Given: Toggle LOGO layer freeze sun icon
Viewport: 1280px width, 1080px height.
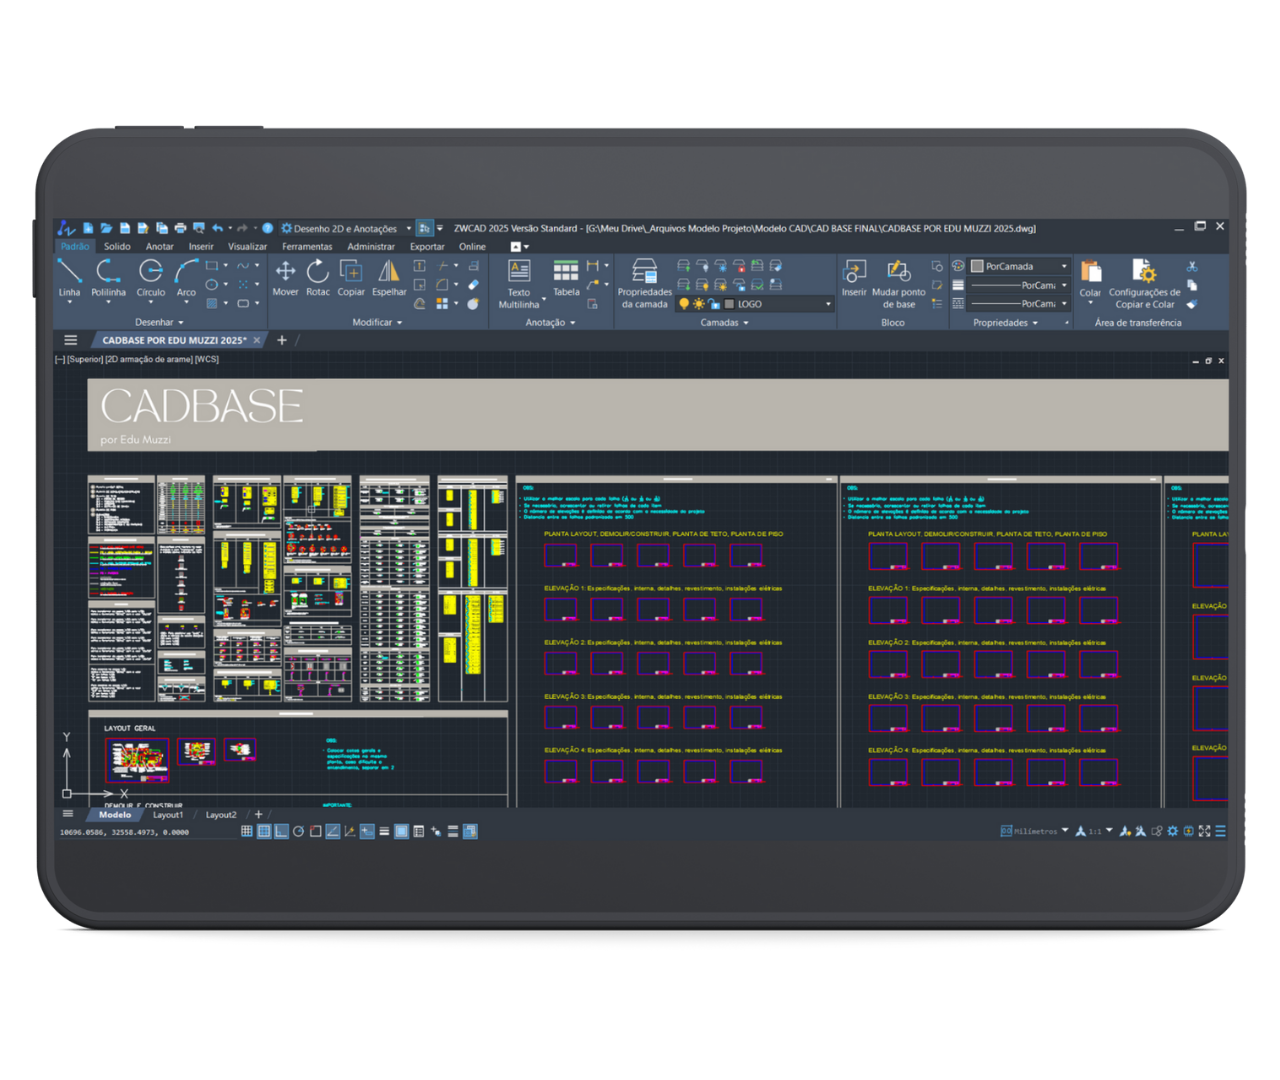Looking at the screenshot, I should click(699, 304).
